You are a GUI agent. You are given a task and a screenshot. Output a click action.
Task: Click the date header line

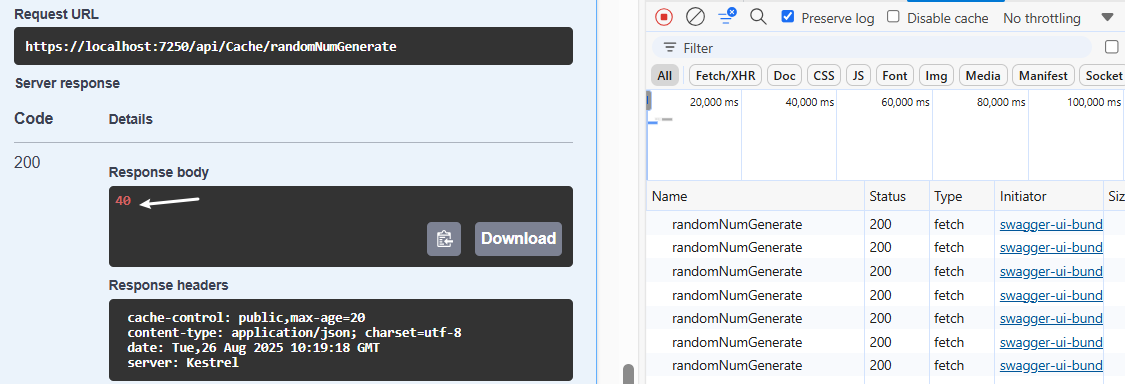click(x=253, y=348)
